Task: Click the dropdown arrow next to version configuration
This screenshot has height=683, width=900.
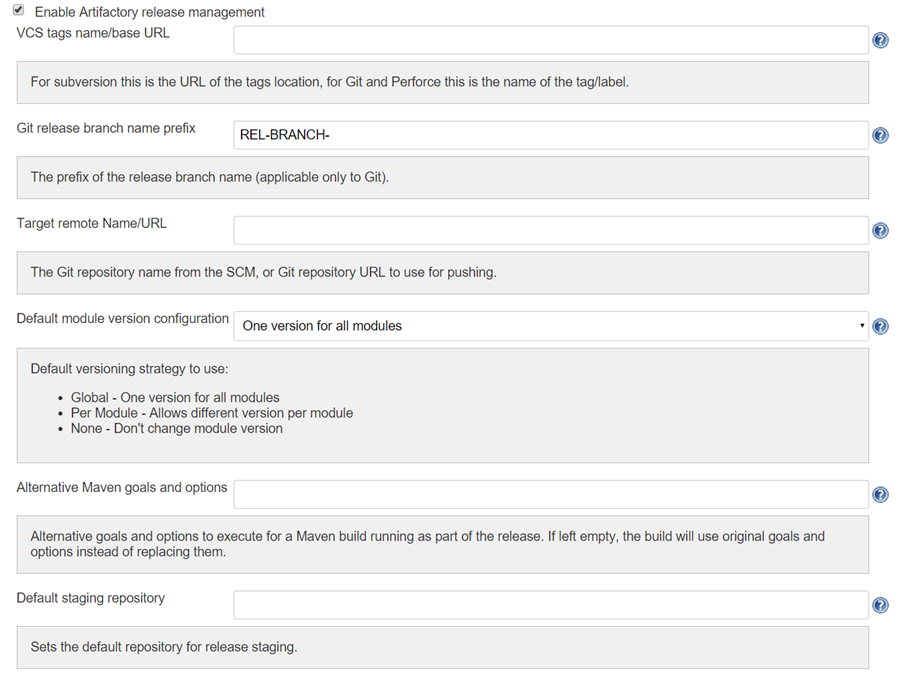Action: [861, 326]
